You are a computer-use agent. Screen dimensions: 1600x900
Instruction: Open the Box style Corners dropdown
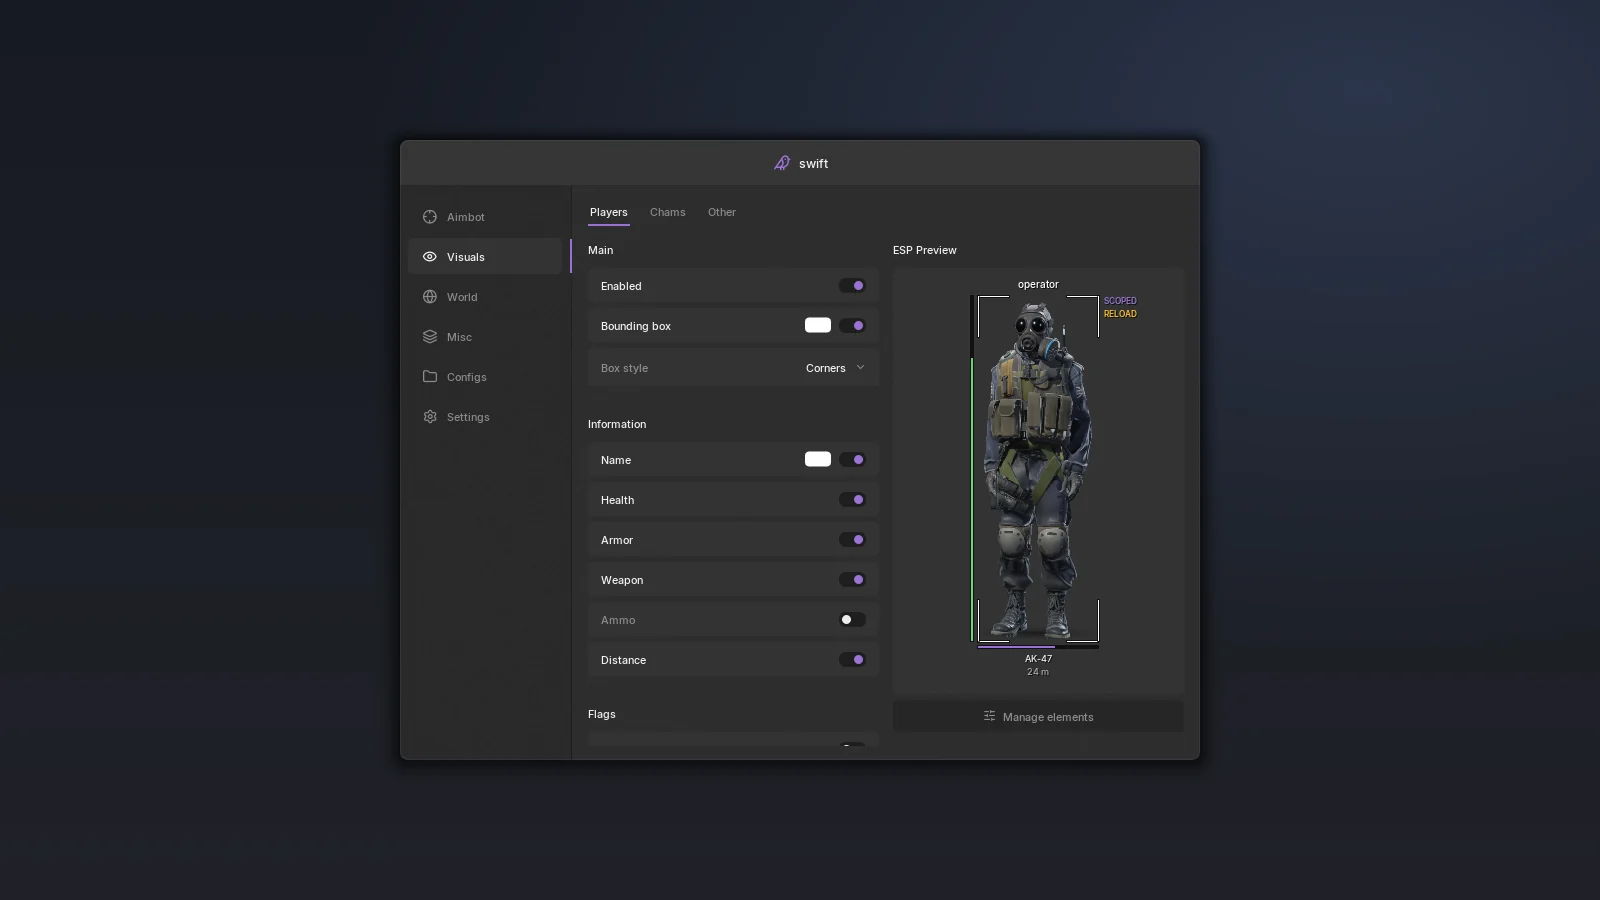coord(835,368)
